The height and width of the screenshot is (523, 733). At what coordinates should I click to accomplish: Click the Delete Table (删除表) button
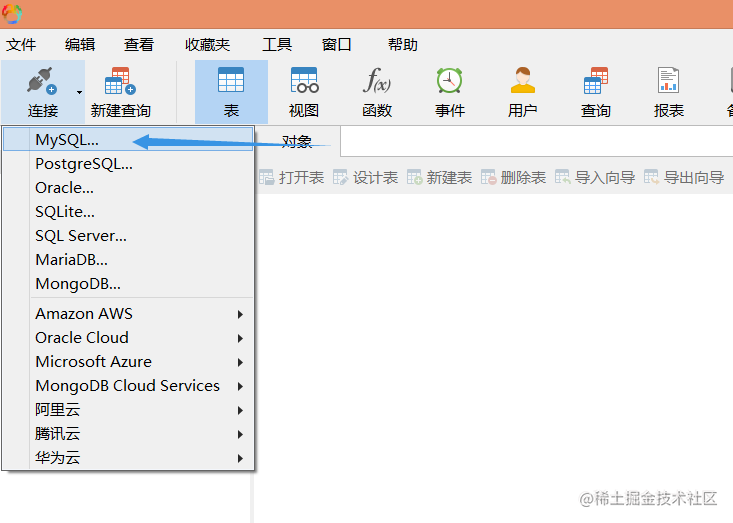(513, 178)
